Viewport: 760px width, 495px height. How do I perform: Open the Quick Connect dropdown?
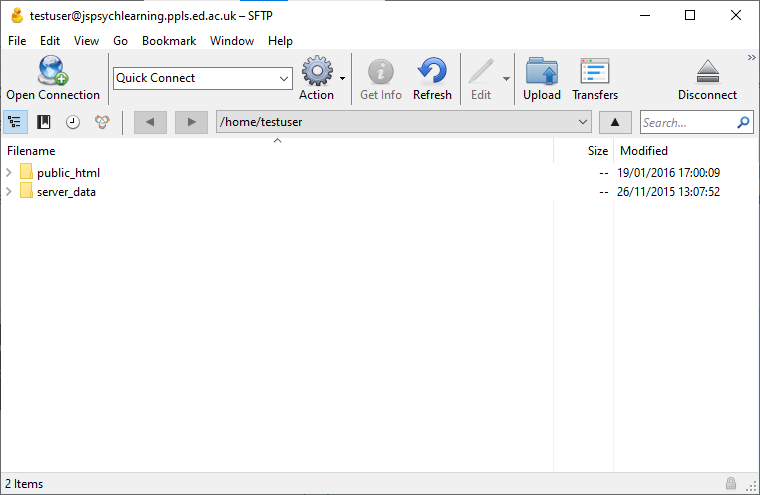[283, 78]
